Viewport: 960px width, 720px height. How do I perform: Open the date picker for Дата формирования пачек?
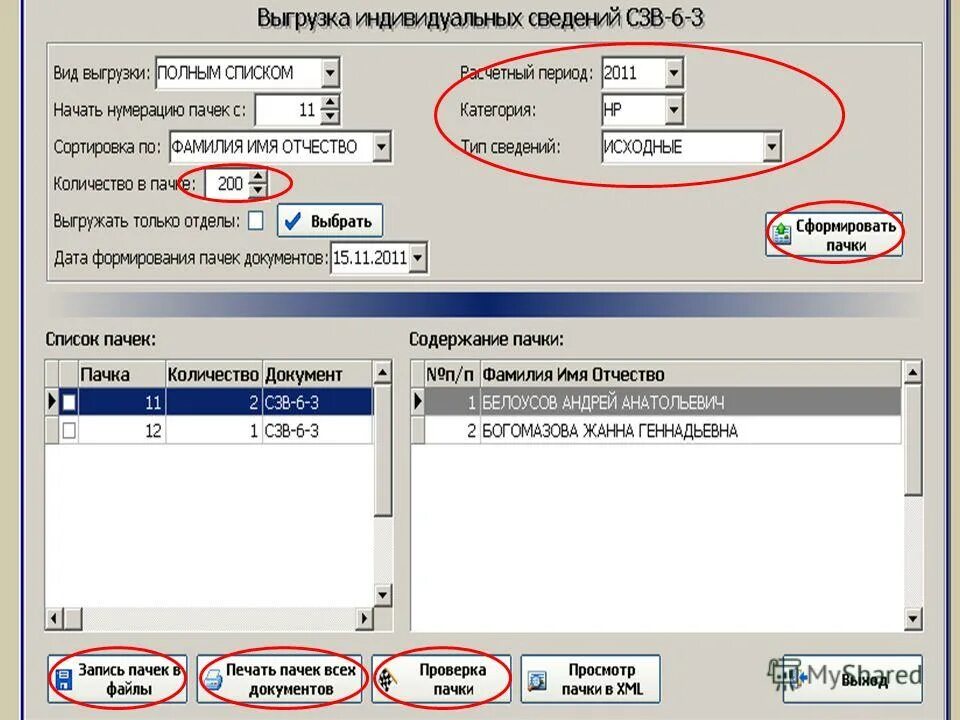coord(418,258)
